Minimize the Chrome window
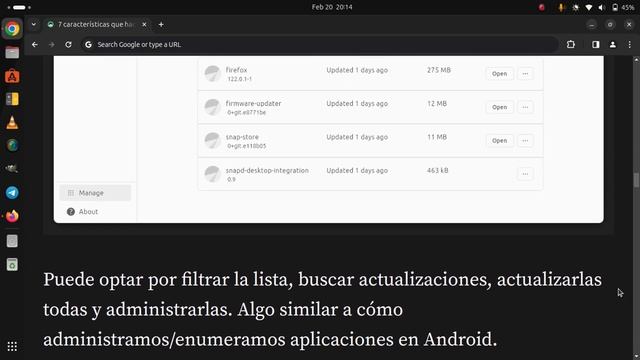640x360 pixels. 591,24
